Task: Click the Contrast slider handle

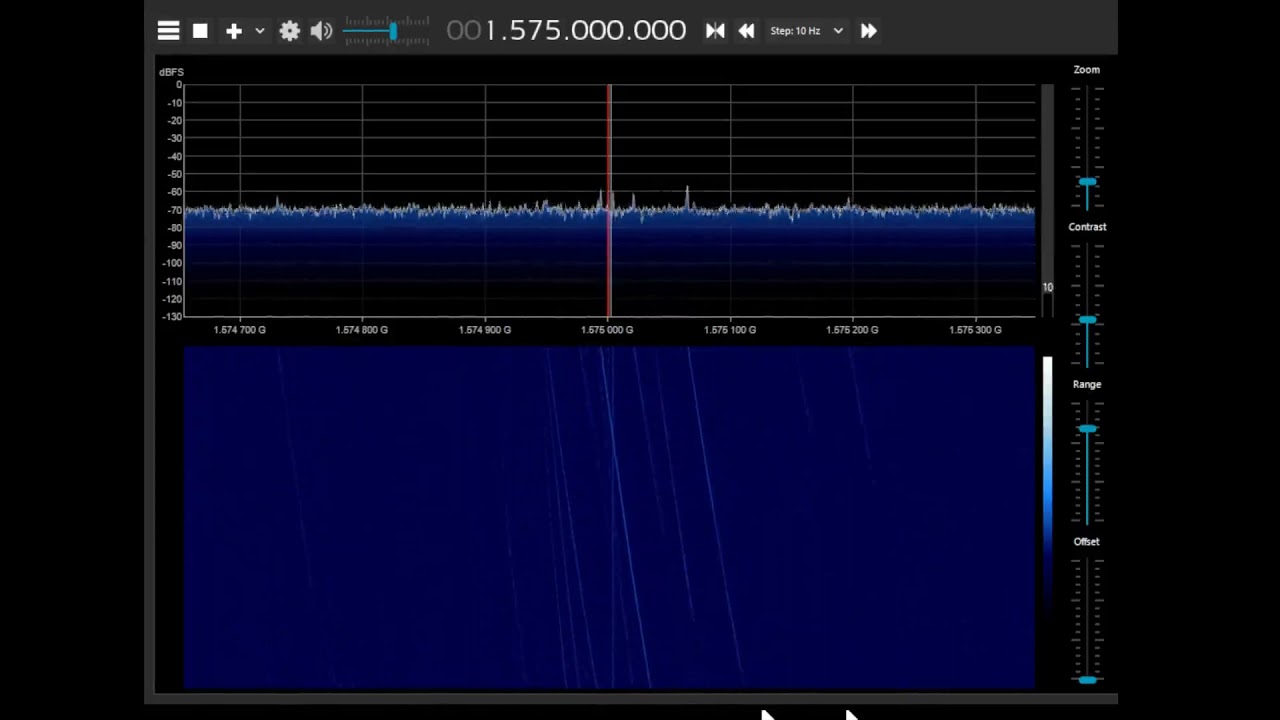Action: click(x=1087, y=320)
